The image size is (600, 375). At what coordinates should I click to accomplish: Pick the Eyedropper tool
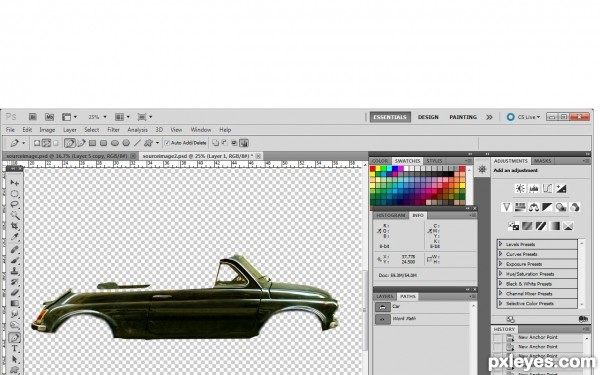pyautogui.click(x=15, y=236)
